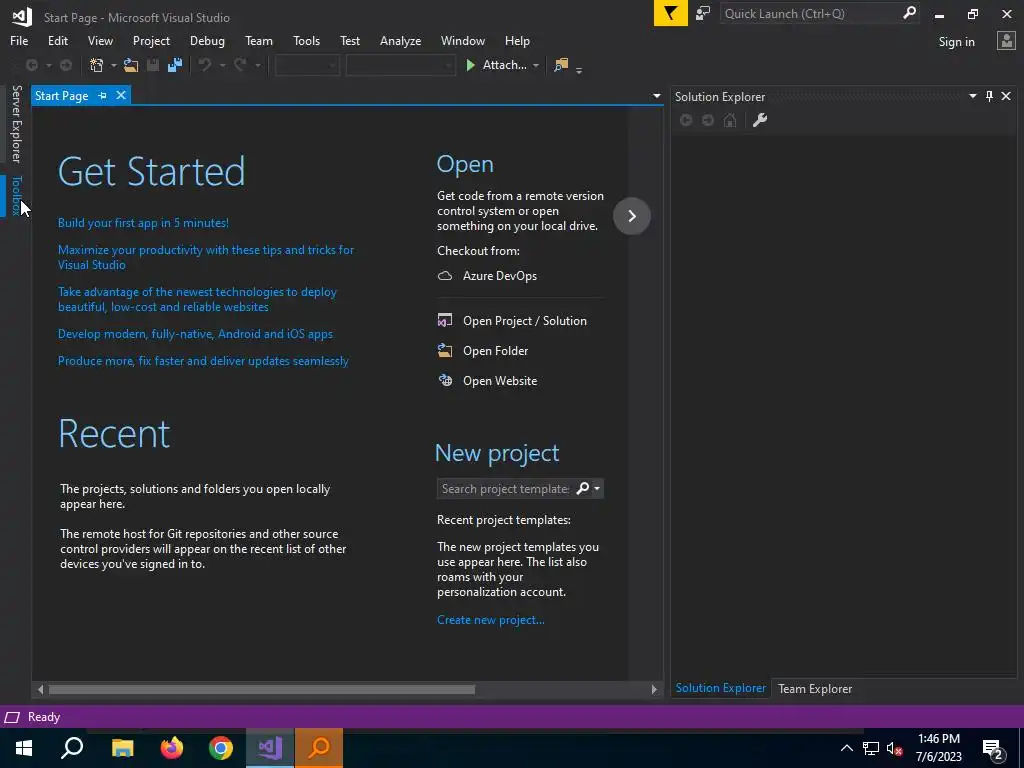Expand the dropdown arrow beside Attach
Image resolution: width=1024 pixels, height=768 pixels.
(536, 65)
